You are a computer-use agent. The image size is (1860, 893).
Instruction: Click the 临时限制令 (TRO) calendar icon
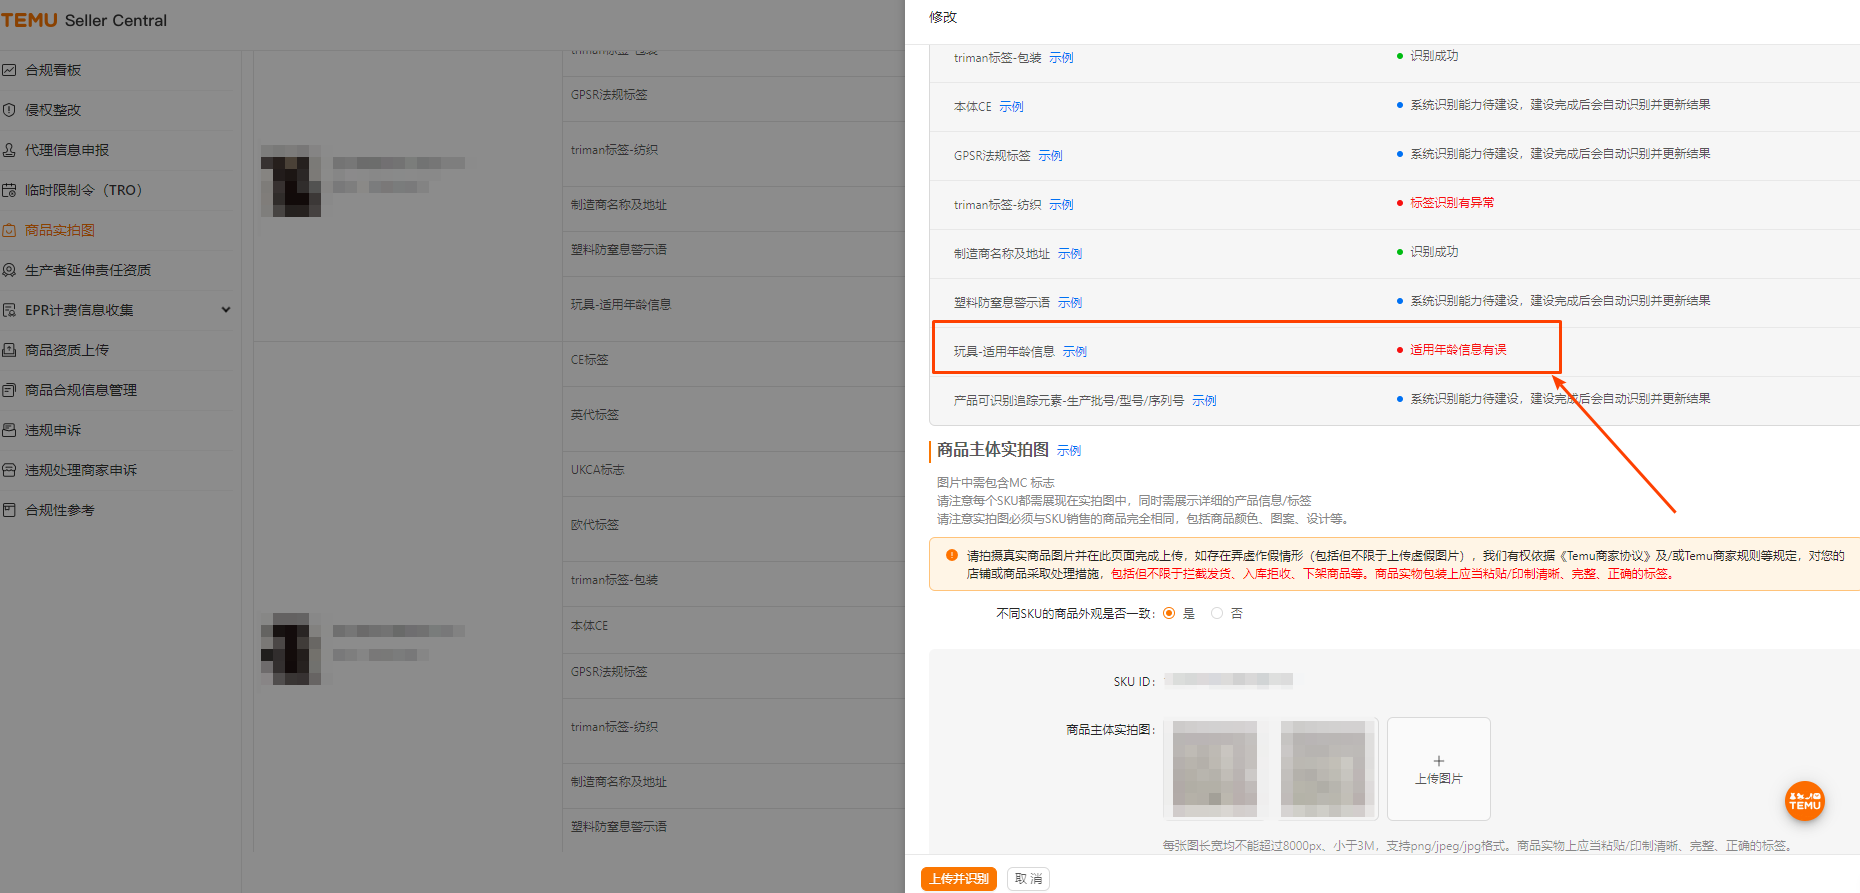click(9, 190)
